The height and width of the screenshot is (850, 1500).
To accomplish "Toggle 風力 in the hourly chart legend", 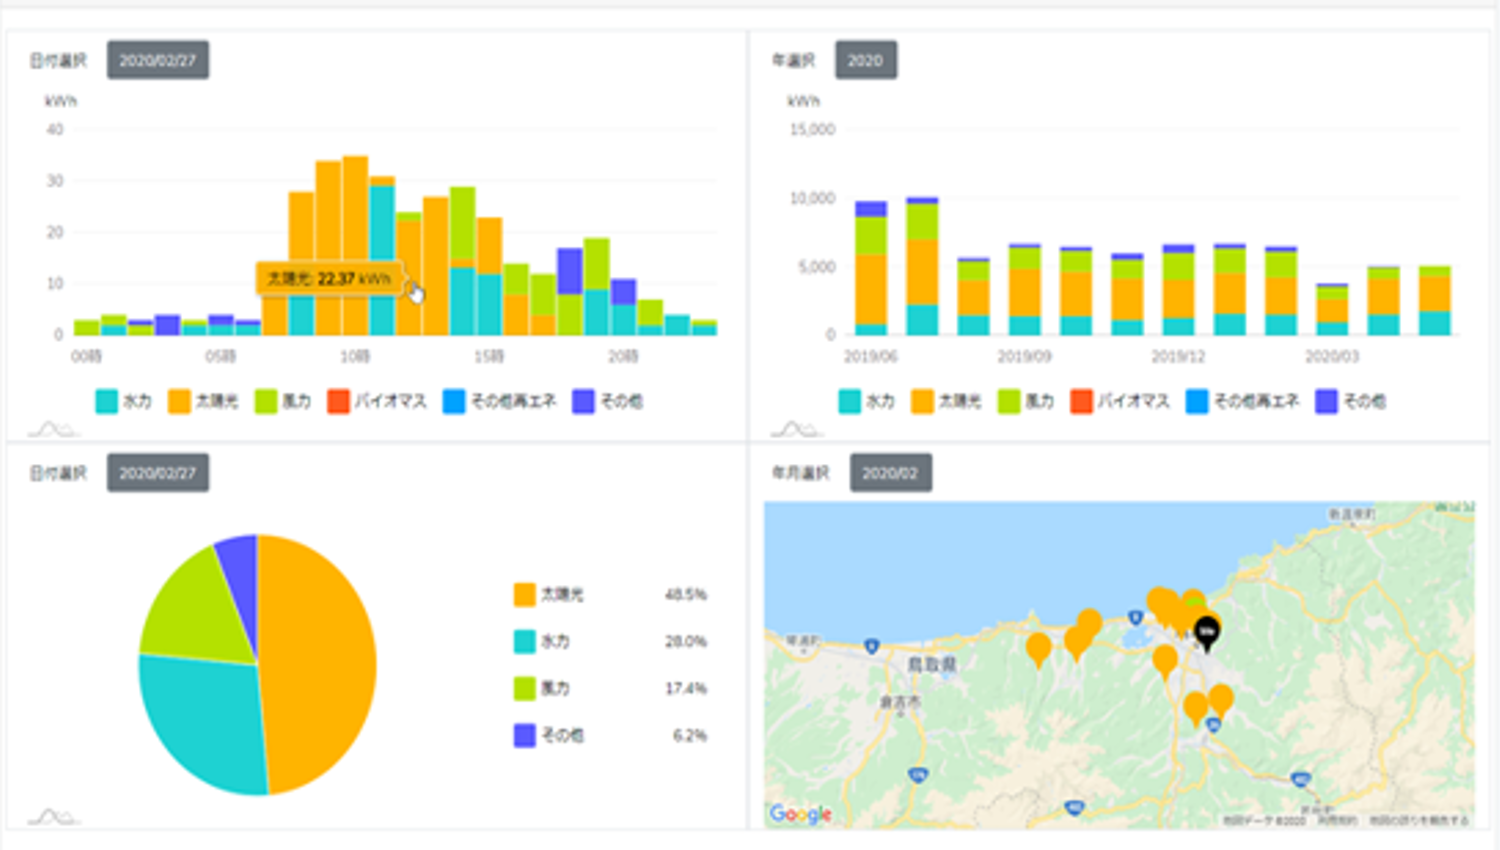I will click(283, 401).
